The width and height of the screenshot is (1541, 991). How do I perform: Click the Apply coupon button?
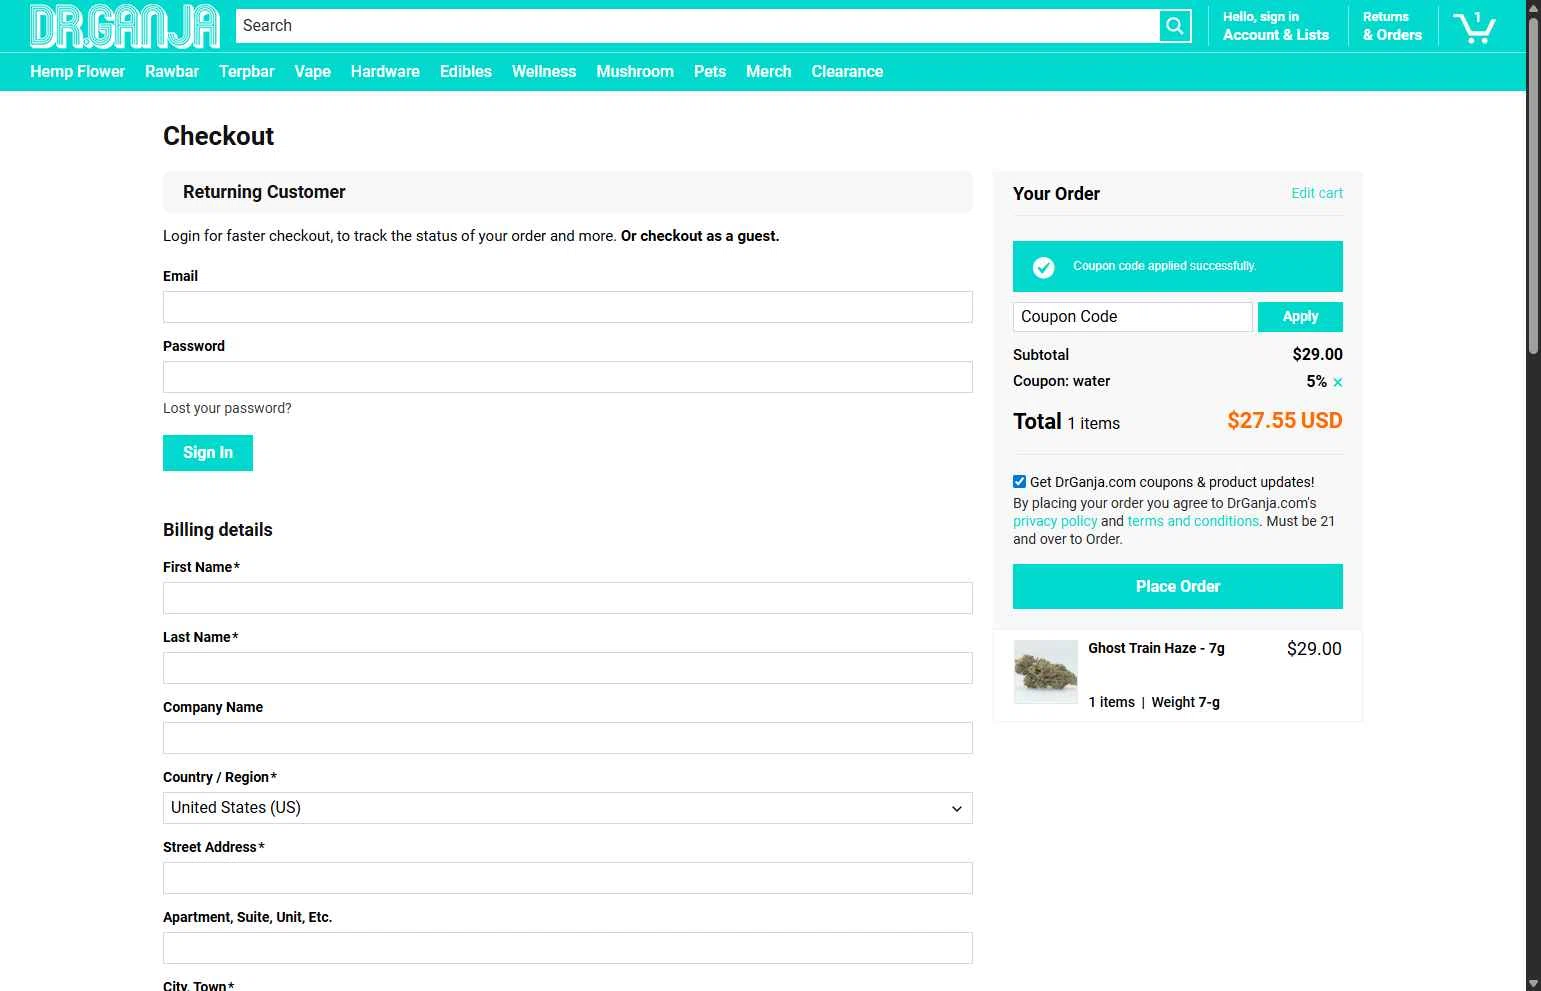1300,317
